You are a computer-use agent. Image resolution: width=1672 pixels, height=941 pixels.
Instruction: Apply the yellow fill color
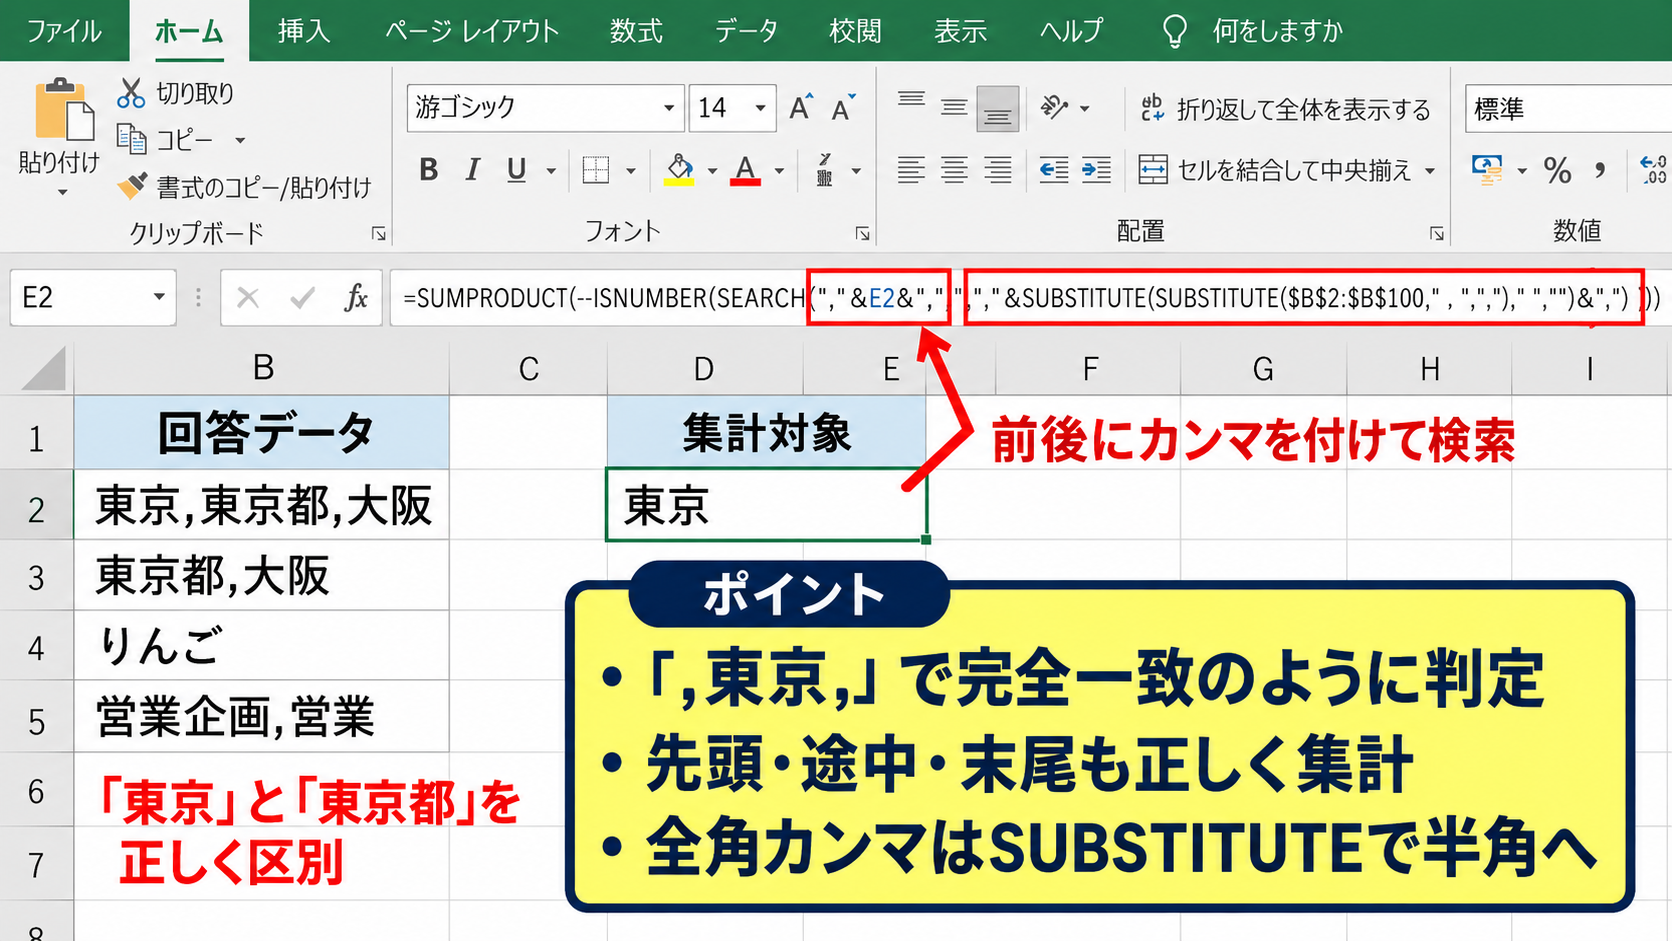[680, 170]
